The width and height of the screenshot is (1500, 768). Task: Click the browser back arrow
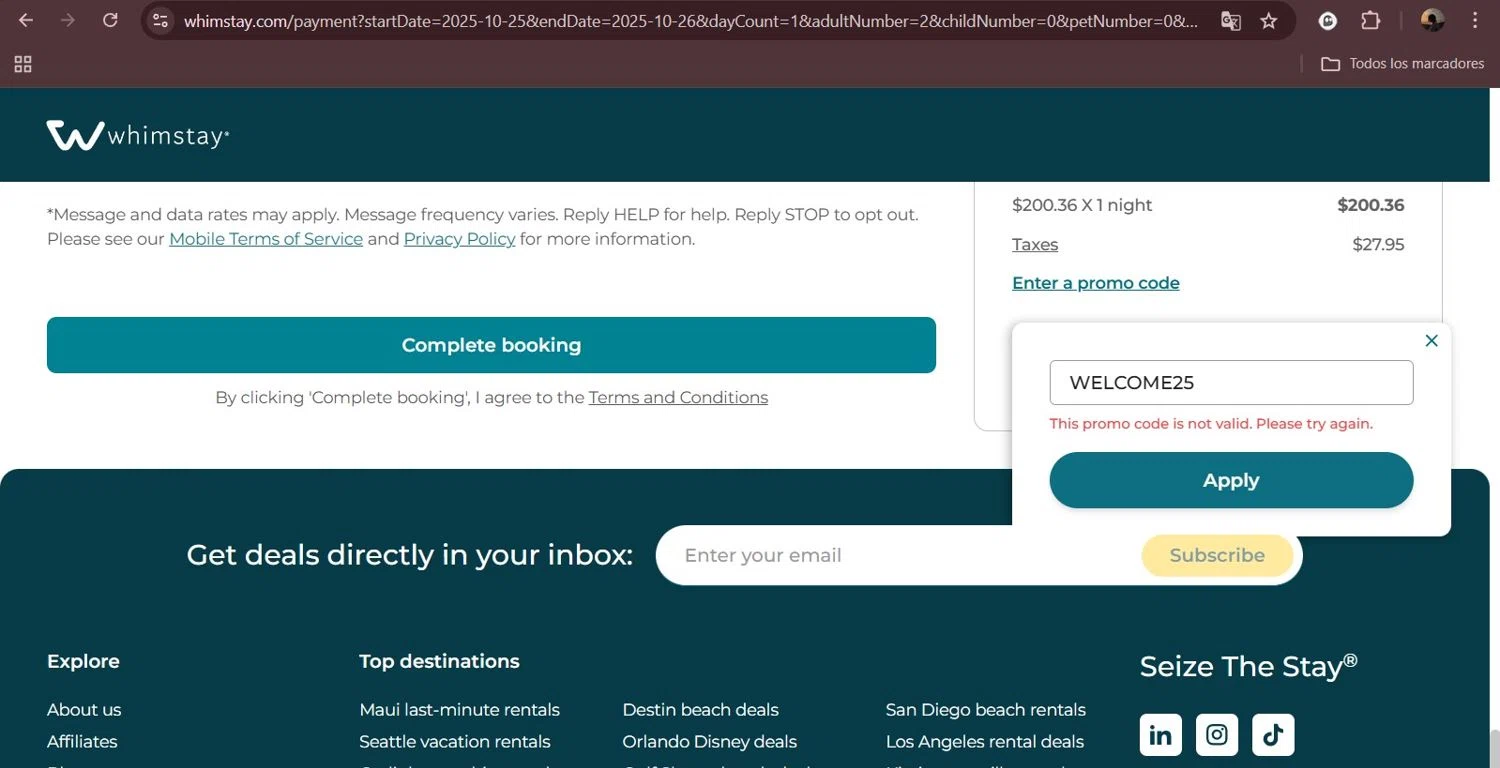26,20
